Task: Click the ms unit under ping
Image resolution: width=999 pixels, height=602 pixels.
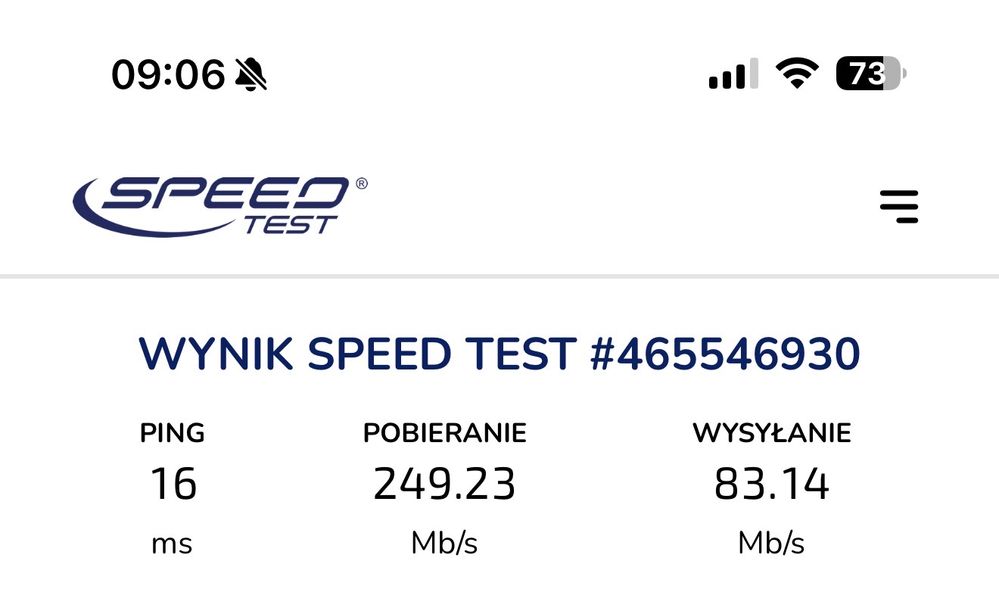Action: point(172,544)
